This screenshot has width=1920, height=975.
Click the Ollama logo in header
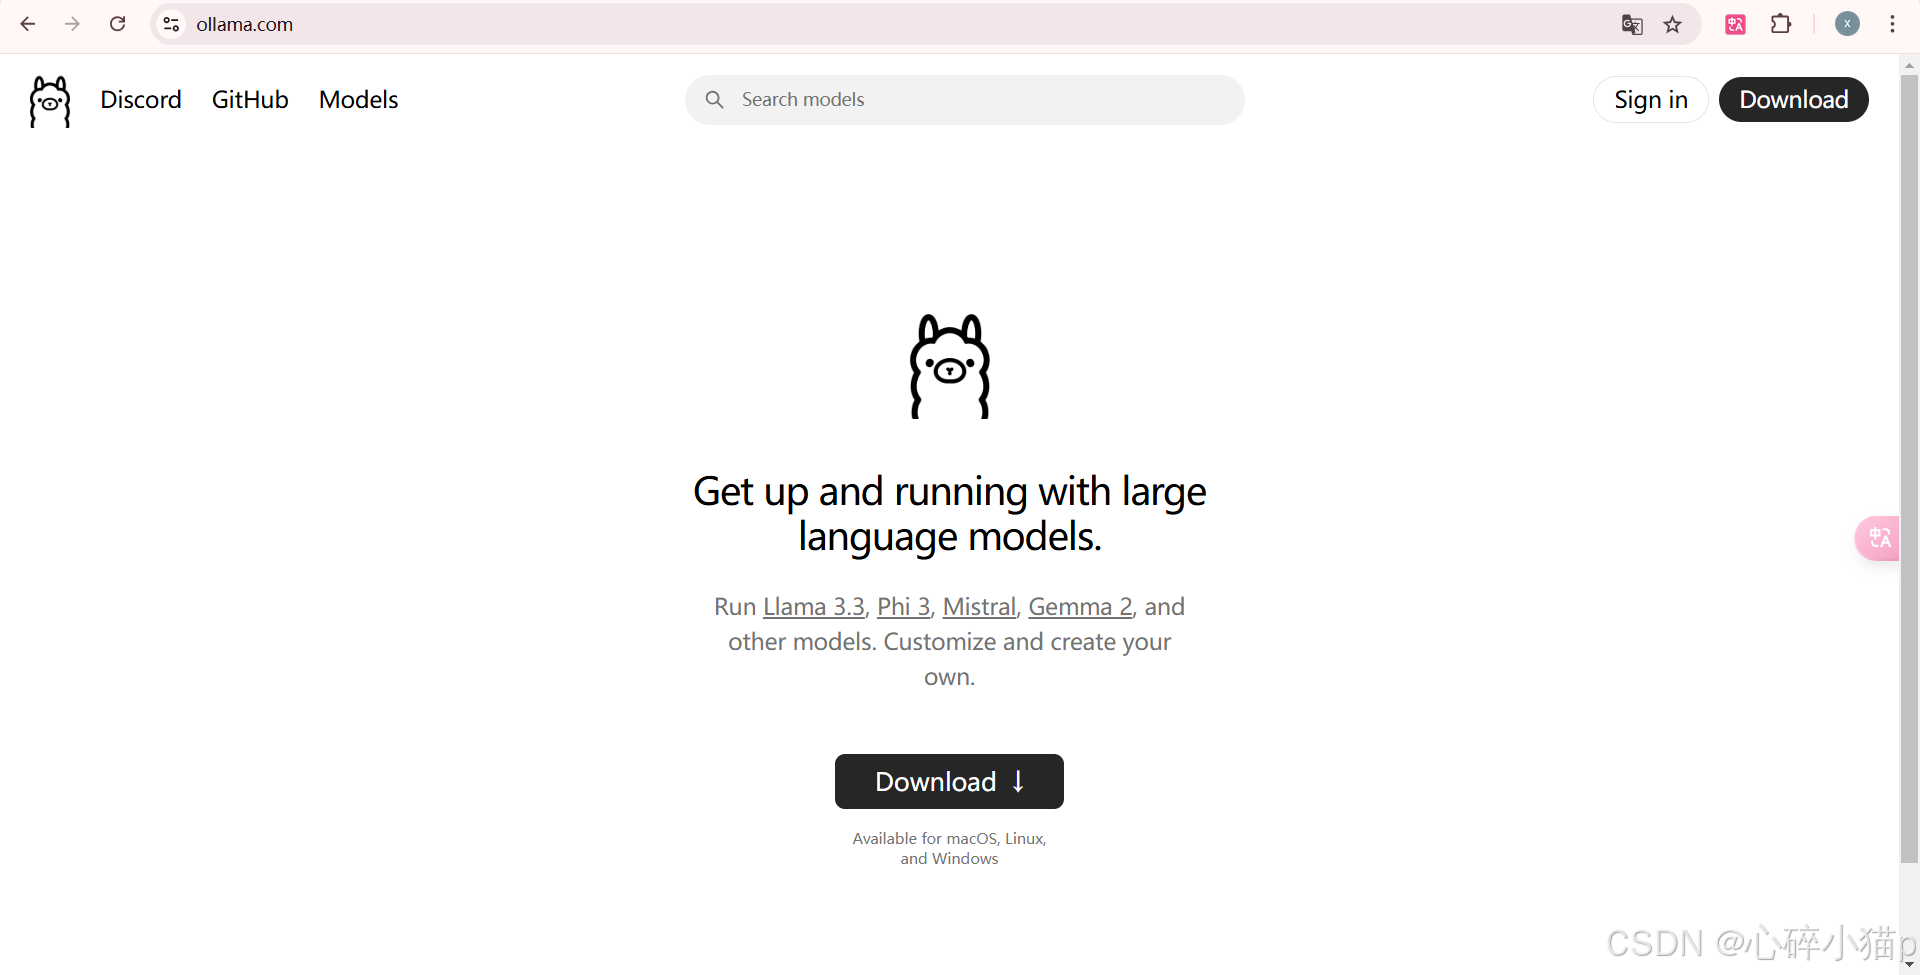(50, 101)
